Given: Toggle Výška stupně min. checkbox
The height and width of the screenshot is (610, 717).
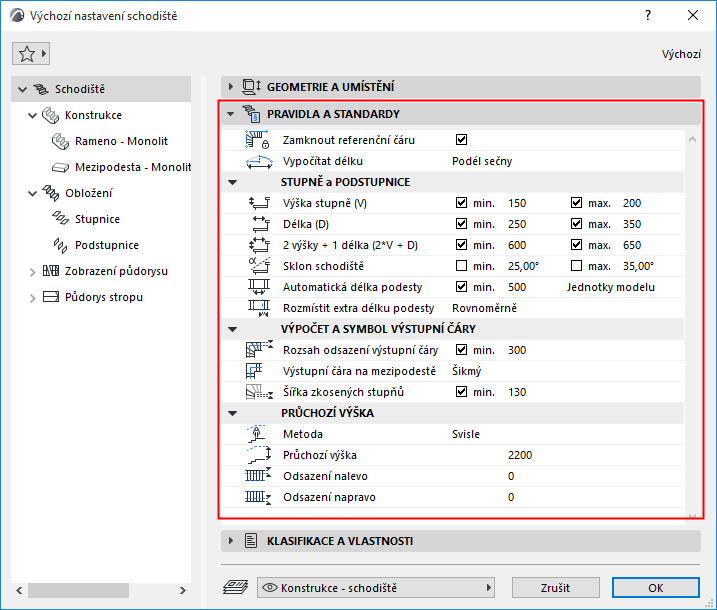Looking at the screenshot, I should 461,203.
